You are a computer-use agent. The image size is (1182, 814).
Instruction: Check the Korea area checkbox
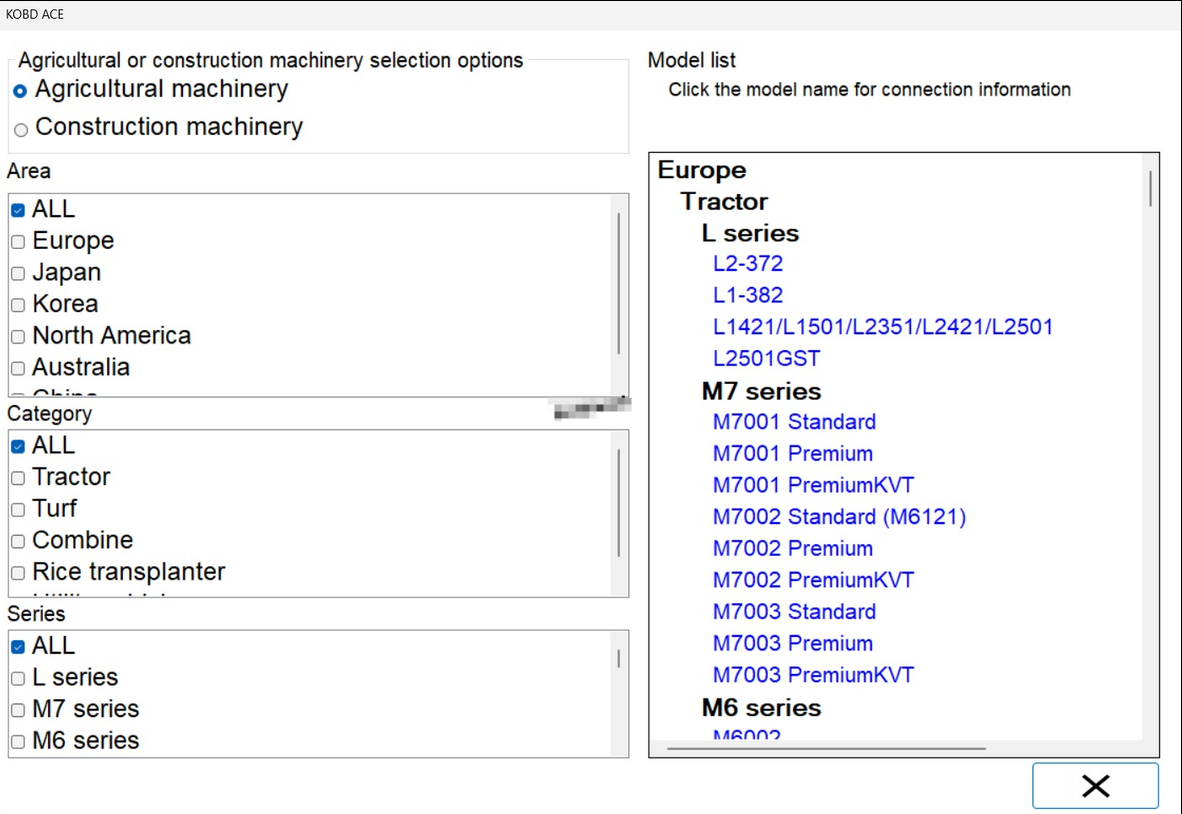18,305
